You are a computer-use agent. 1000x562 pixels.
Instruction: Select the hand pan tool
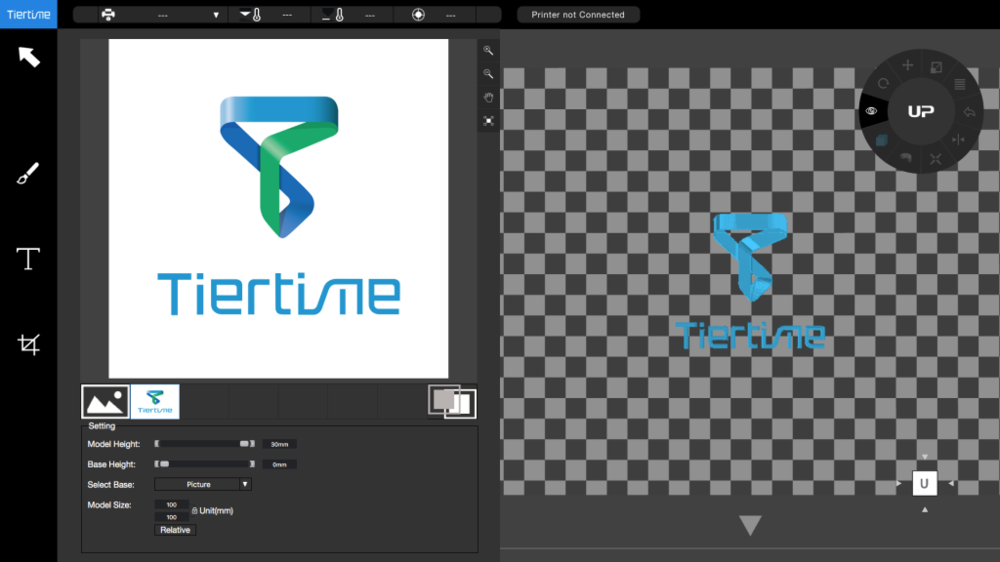coord(488,97)
